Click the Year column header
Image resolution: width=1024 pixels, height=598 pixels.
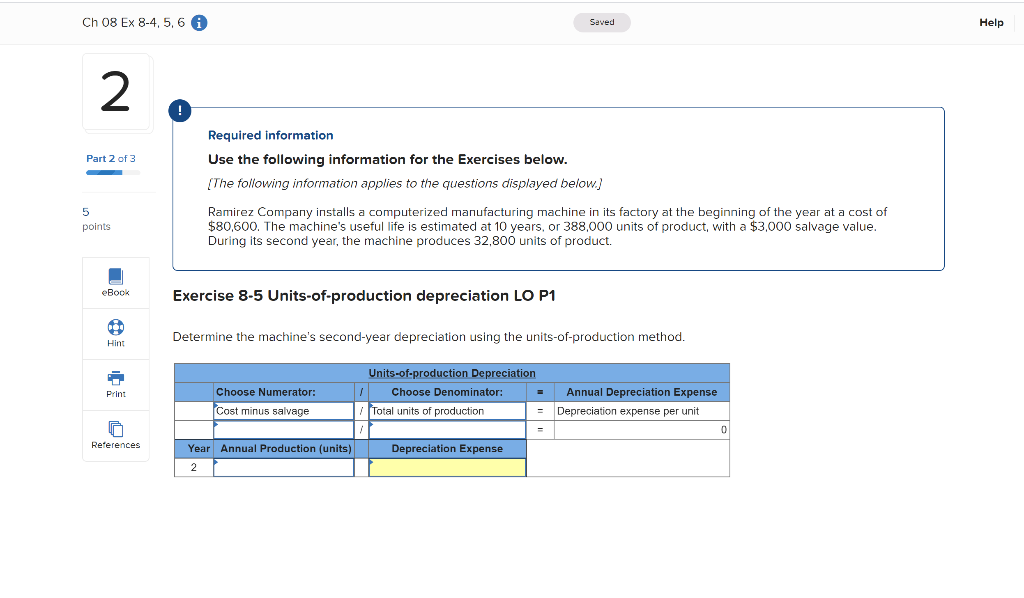(194, 448)
